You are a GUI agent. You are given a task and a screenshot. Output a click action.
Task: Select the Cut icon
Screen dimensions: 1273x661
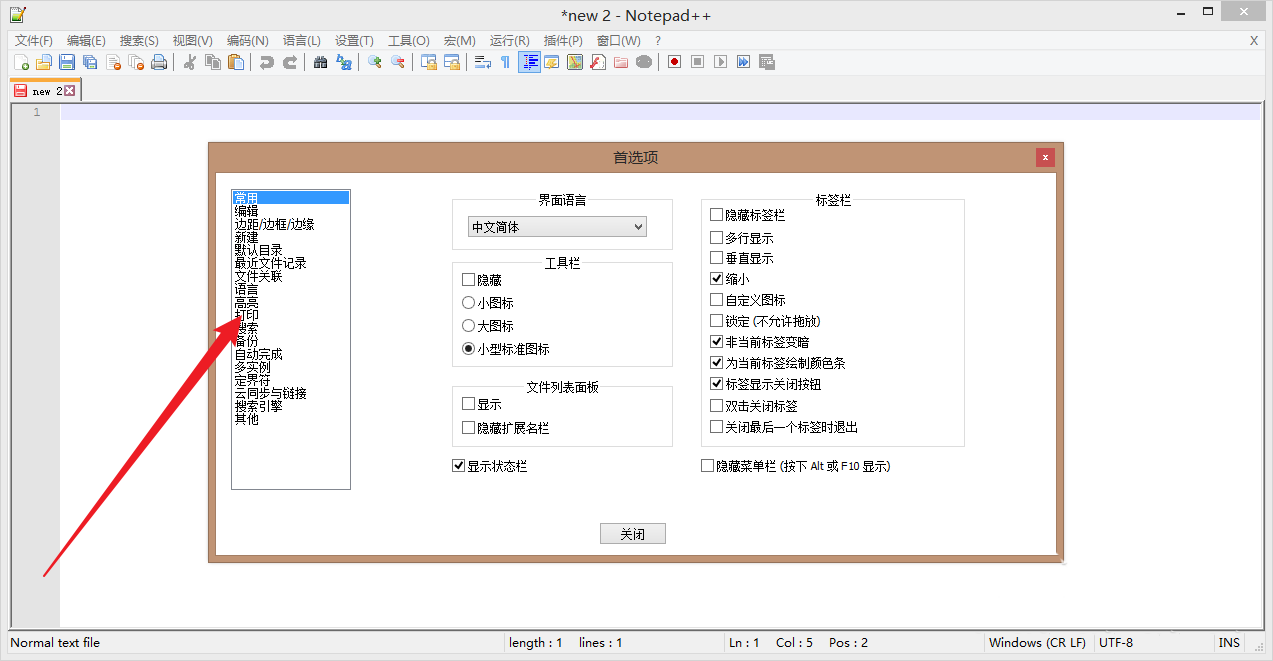[190, 62]
